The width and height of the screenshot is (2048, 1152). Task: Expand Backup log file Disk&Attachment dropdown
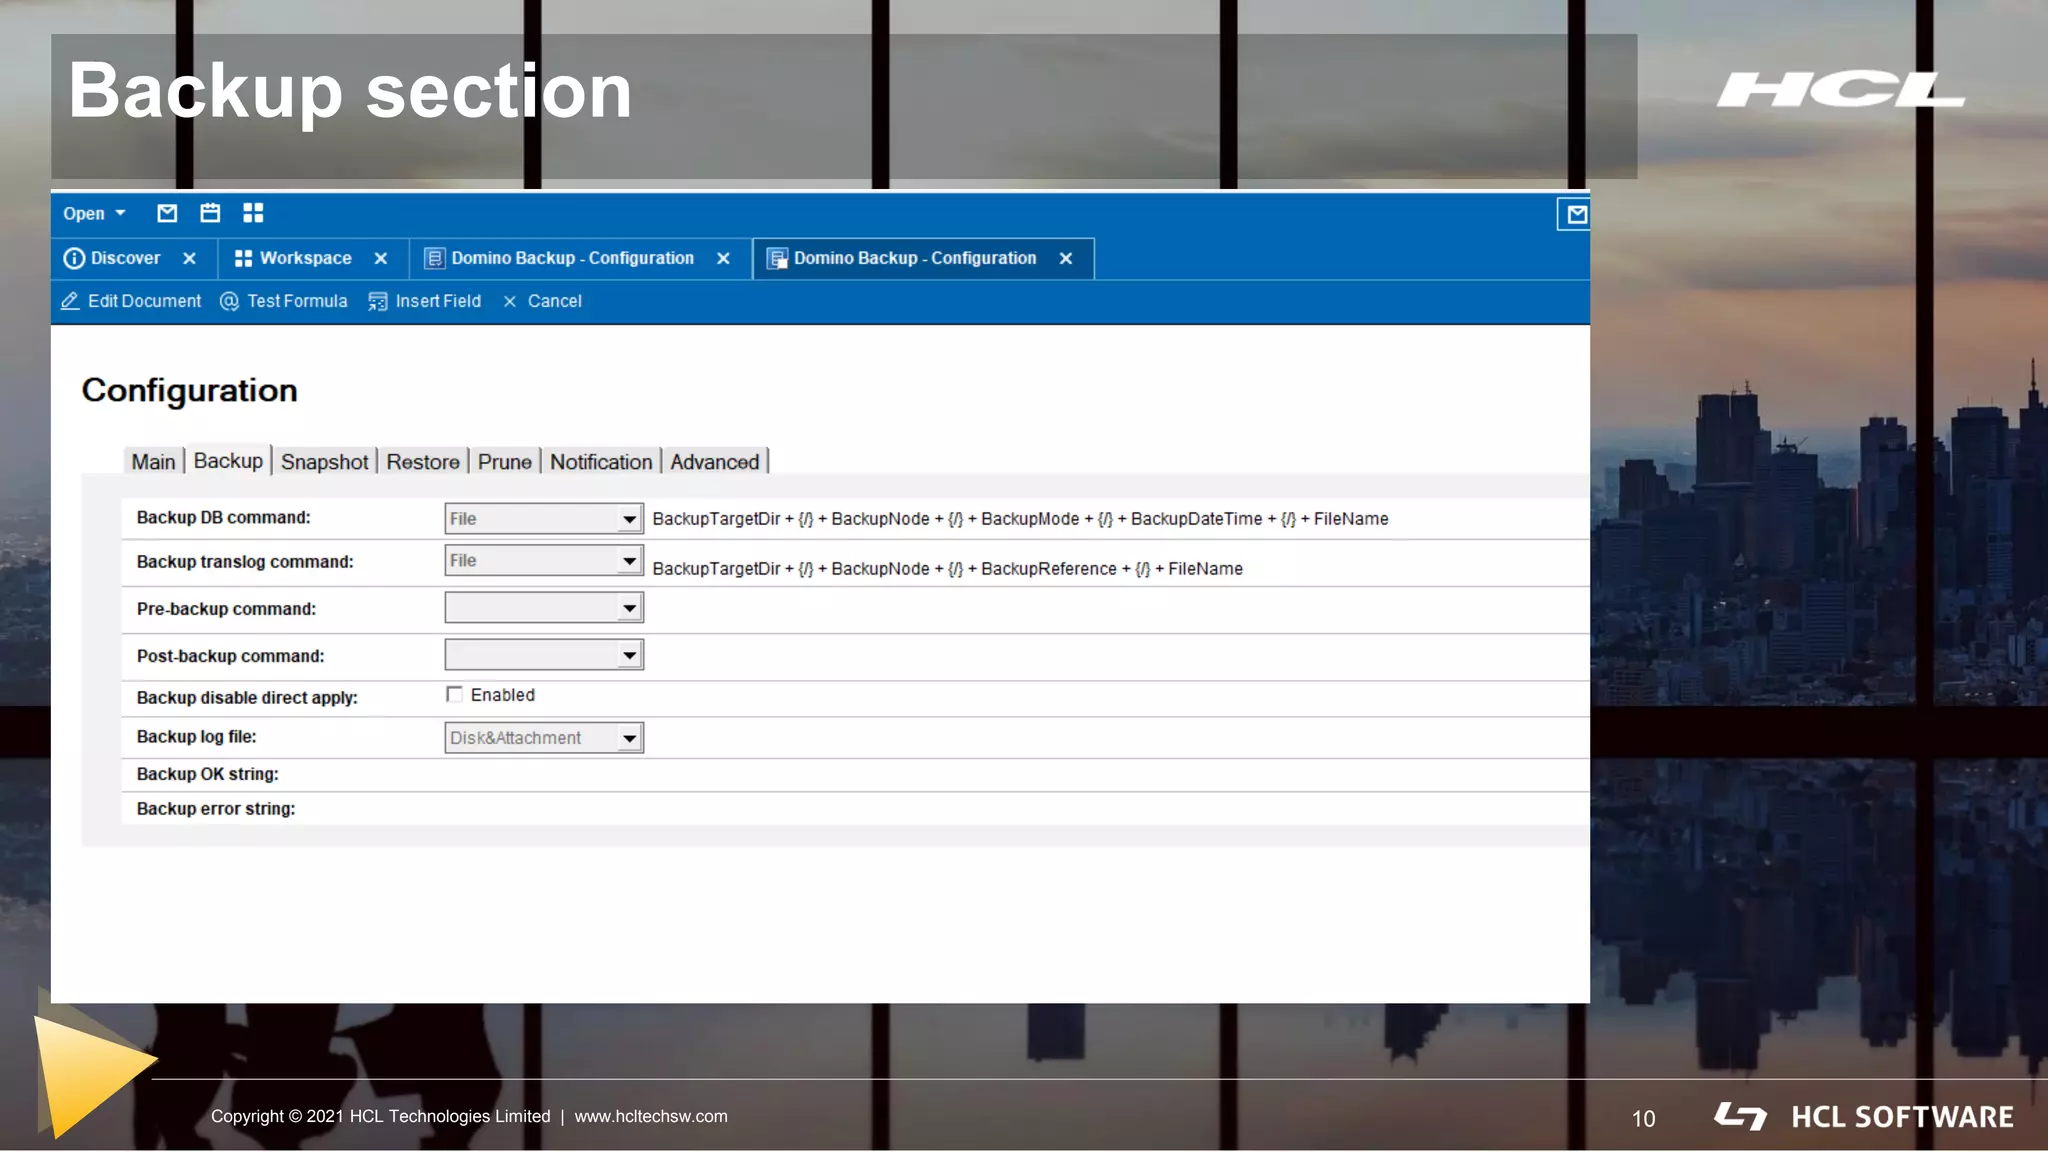pyautogui.click(x=629, y=738)
